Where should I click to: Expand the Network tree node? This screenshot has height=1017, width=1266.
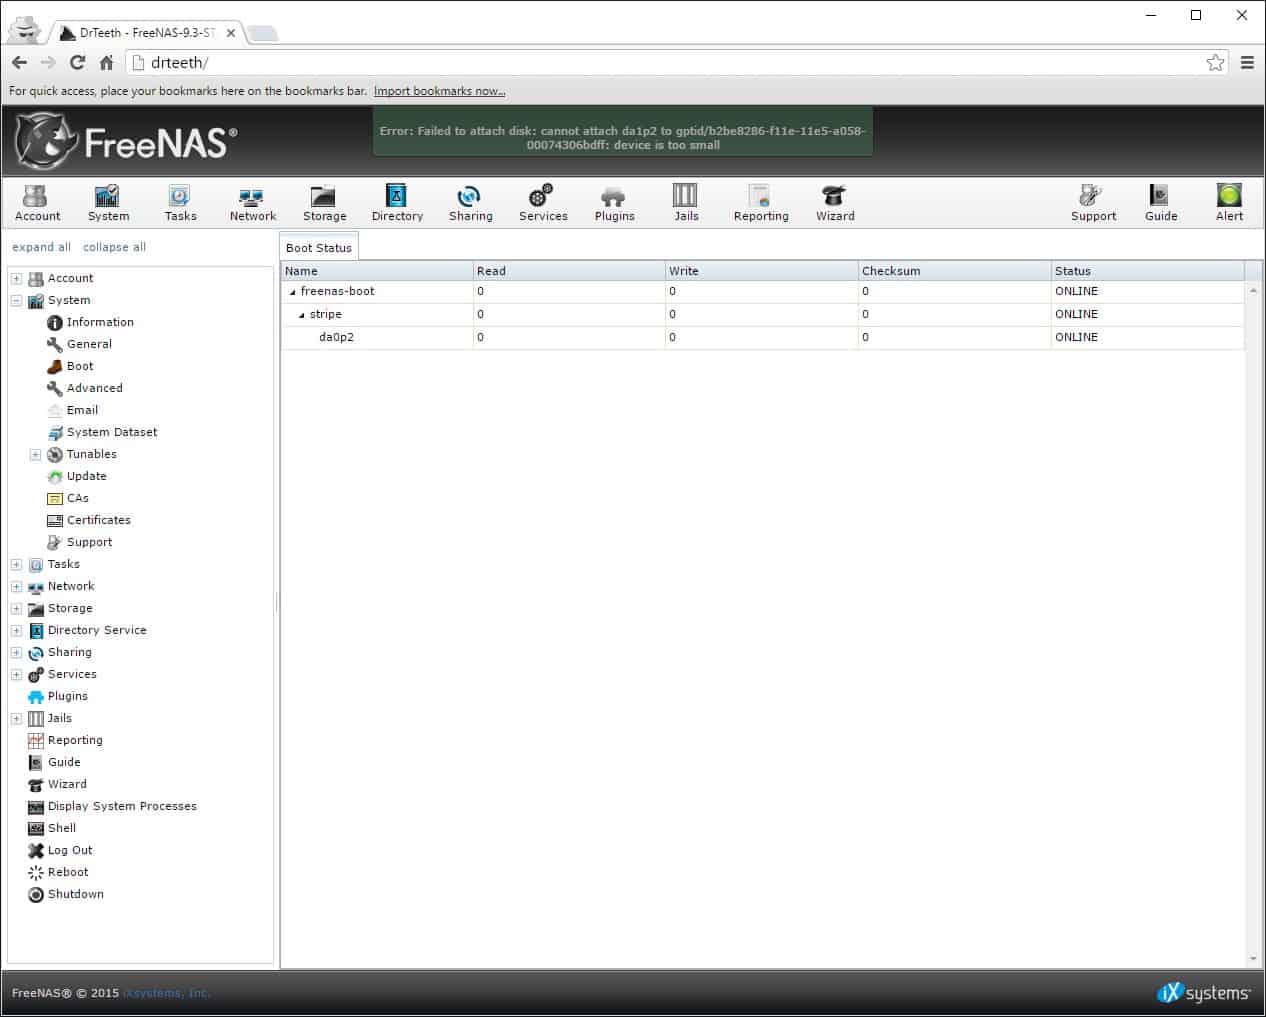tap(16, 586)
